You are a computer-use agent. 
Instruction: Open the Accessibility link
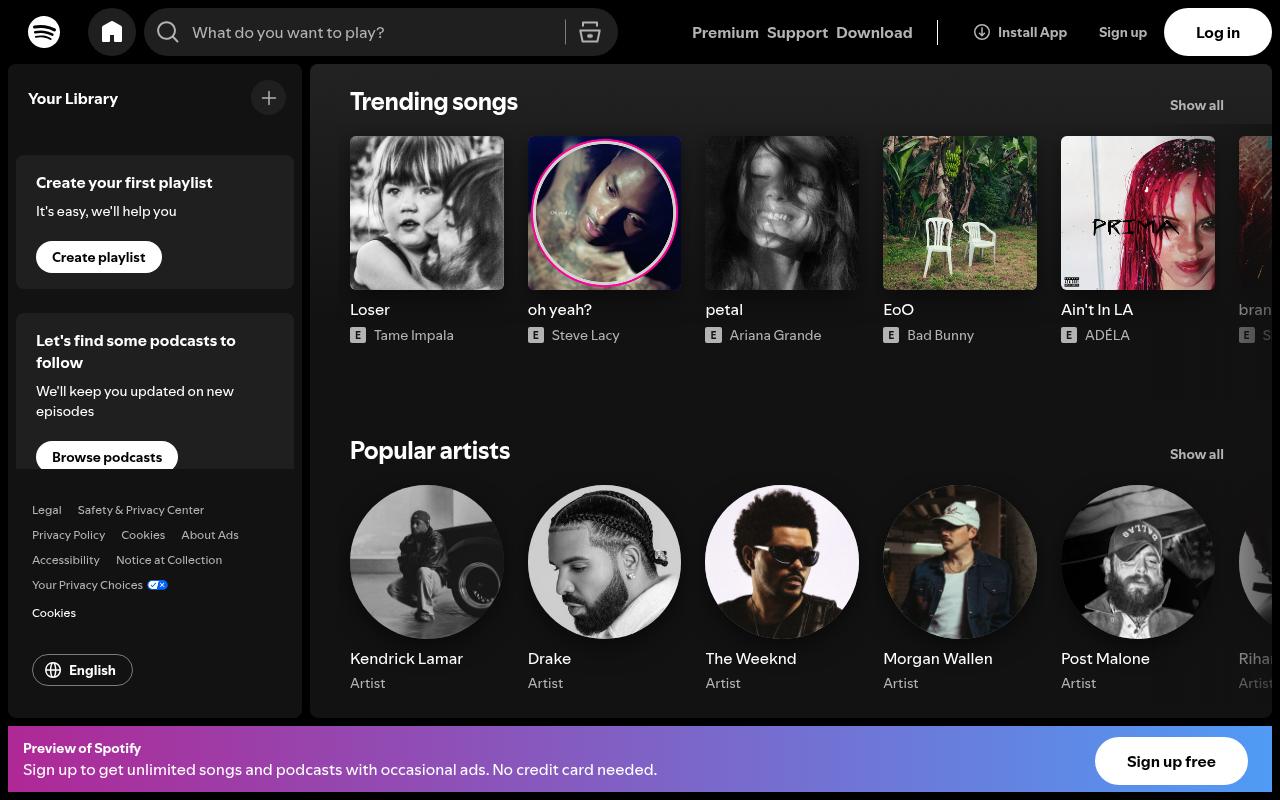[66, 560]
